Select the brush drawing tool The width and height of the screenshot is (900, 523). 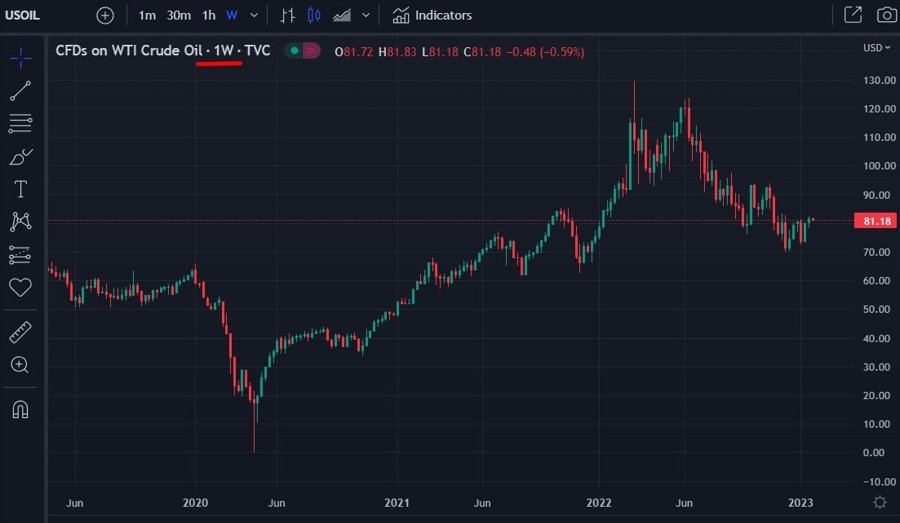coord(20,157)
